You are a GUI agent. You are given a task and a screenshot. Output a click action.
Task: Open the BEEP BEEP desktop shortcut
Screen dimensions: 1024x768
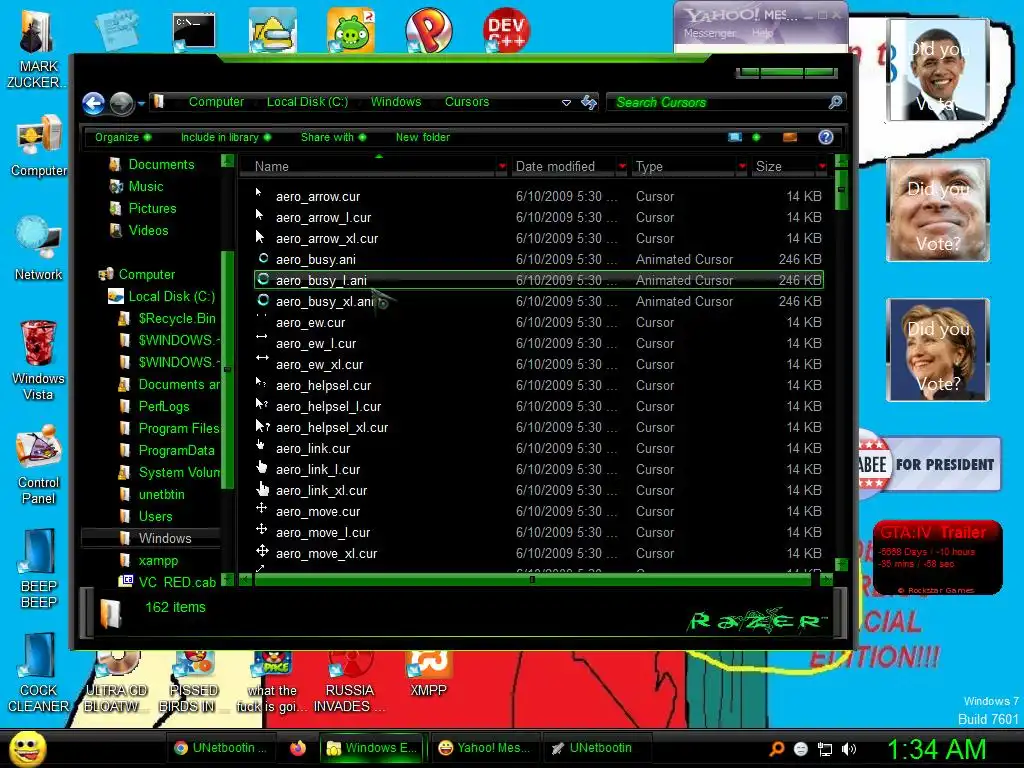tap(39, 568)
